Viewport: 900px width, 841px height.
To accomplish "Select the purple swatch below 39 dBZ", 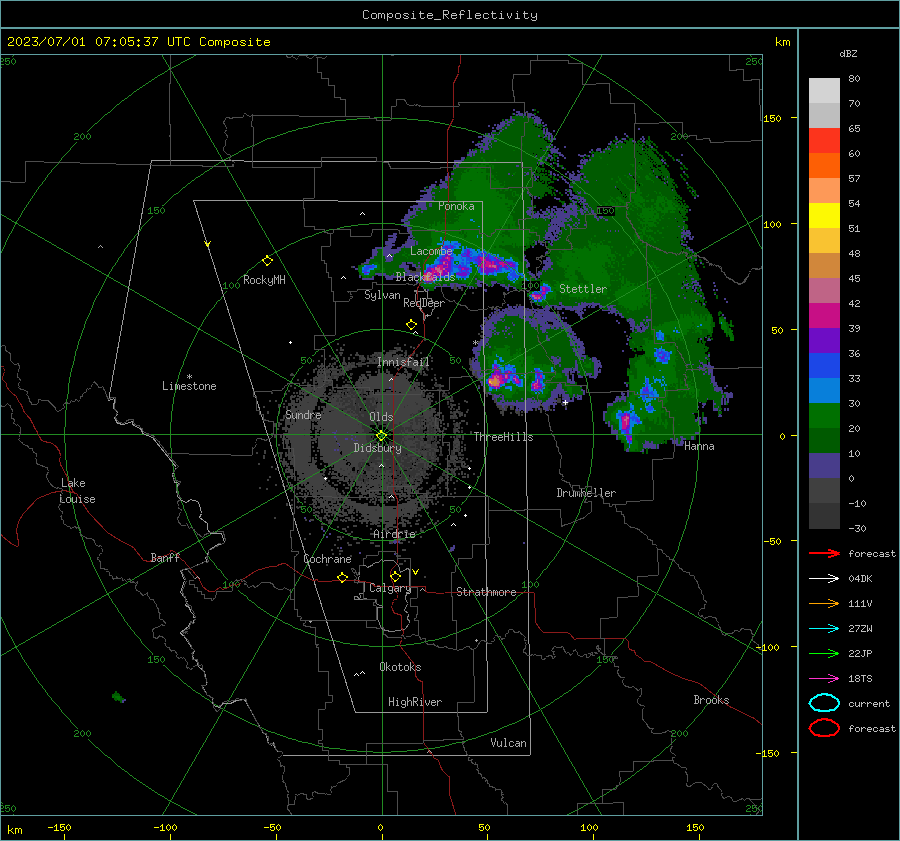I will pyautogui.click(x=824, y=340).
